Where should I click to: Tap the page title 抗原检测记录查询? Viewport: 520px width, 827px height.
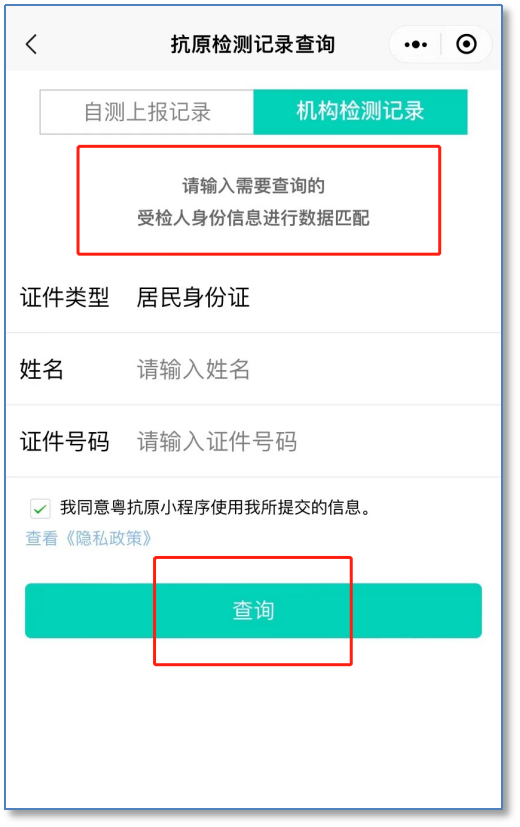253,44
